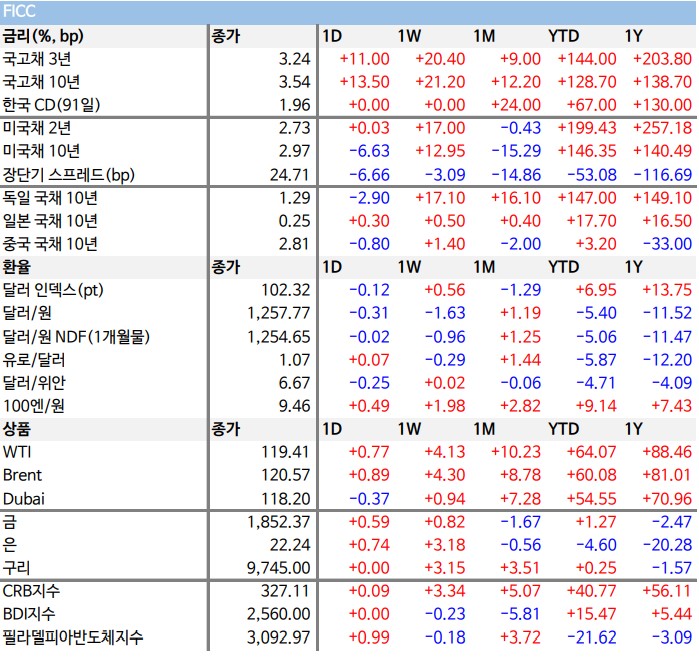The width and height of the screenshot is (699, 658).
Task: Click the 금 row label
Action: [10, 522]
